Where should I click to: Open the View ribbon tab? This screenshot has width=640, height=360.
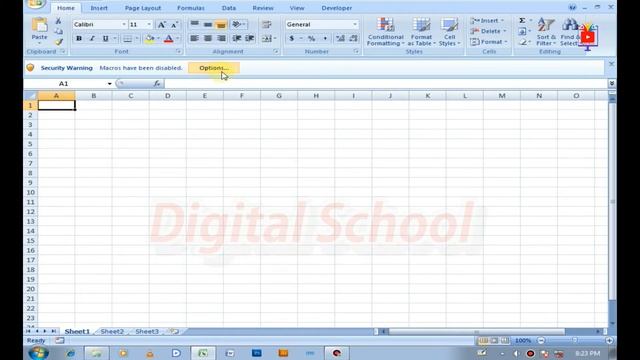click(297, 8)
